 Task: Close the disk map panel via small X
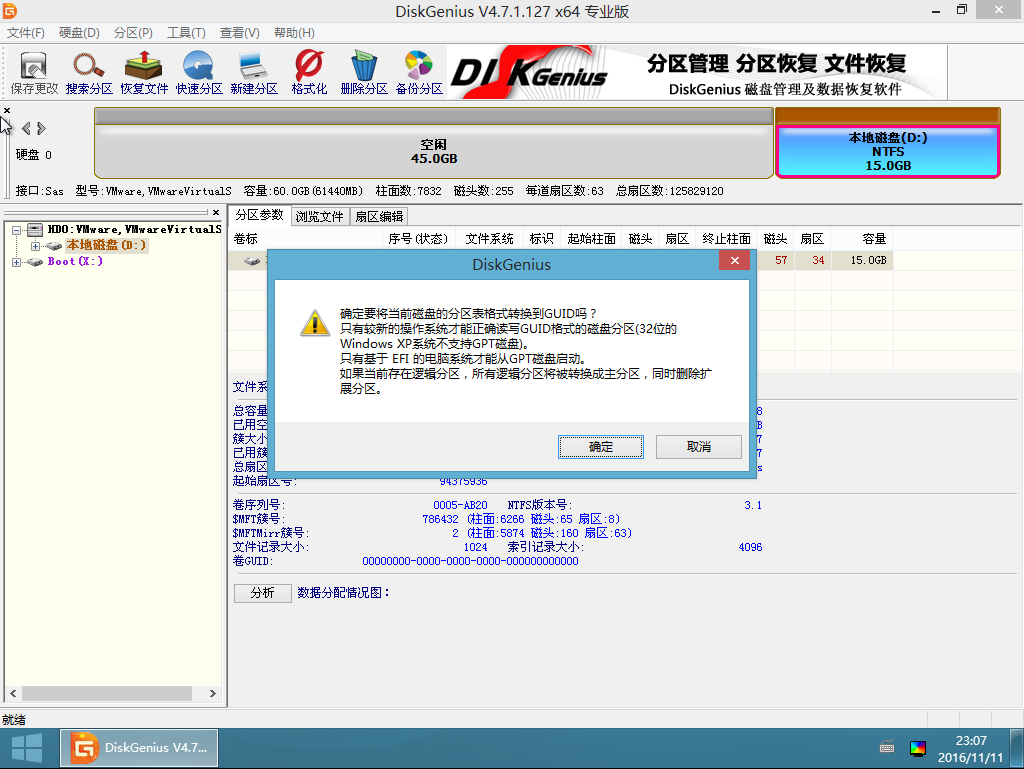[x=7, y=110]
